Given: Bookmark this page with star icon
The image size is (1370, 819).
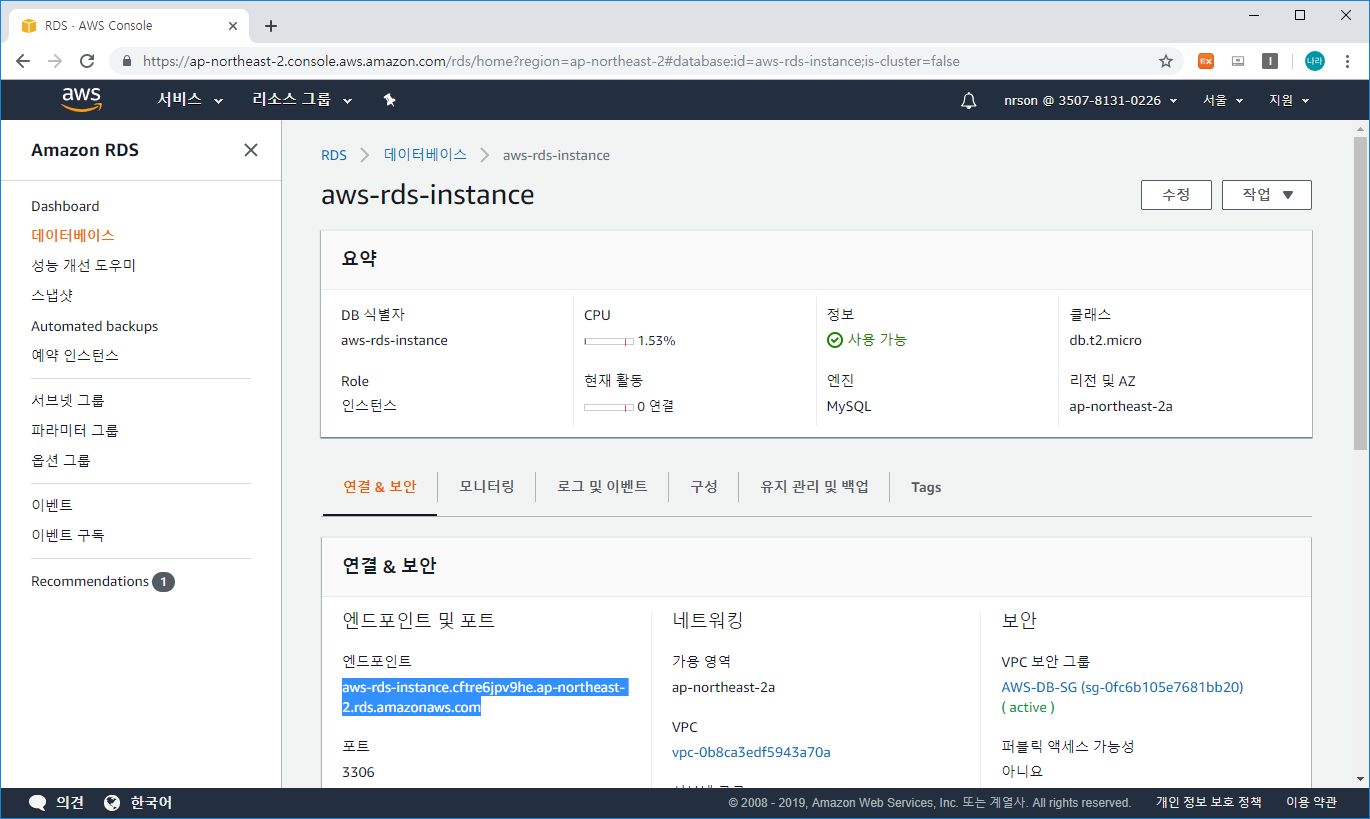Looking at the screenshot, I should click(1166, 61).
